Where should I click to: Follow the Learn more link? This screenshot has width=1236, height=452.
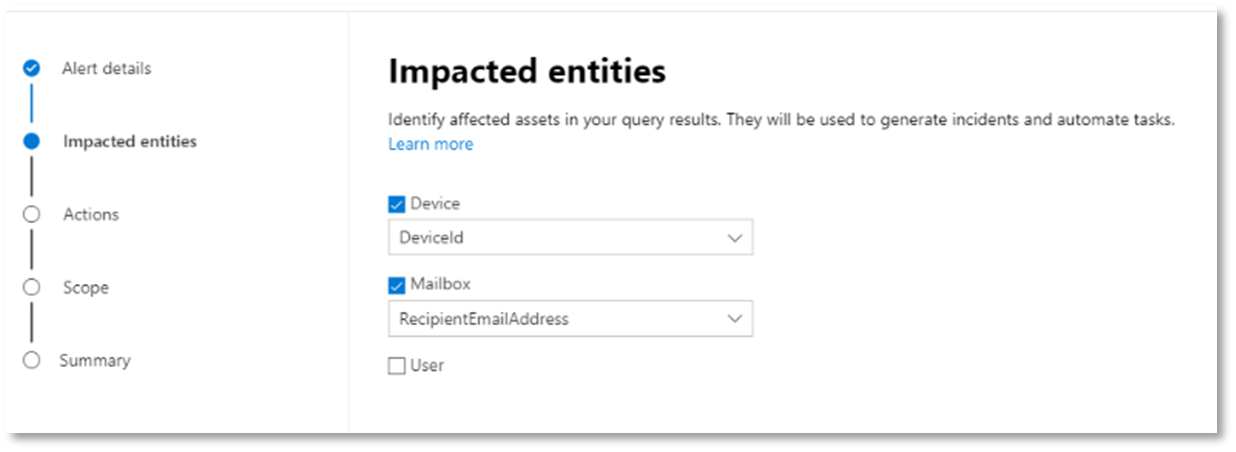(430, 144)
